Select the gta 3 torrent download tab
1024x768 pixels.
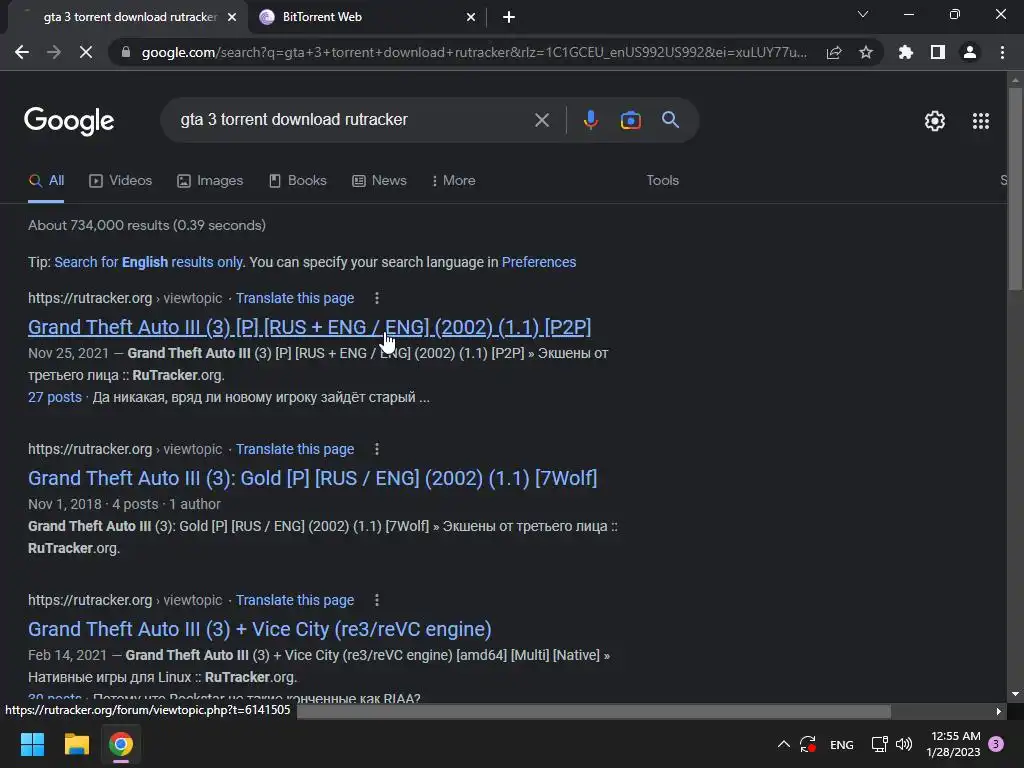(x=129, y=17)
